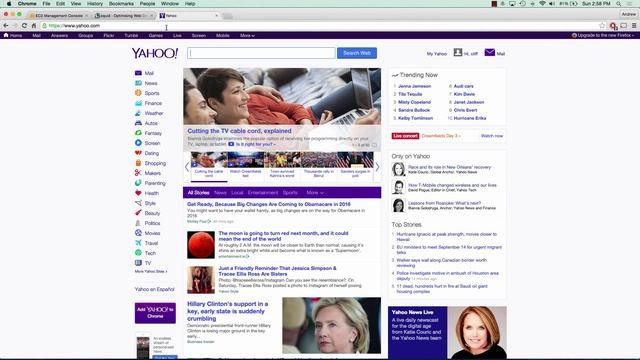This screenshot has height=360, width=640.
Task: Open the Yahoo logo
Action: click(x=155, y=53)
